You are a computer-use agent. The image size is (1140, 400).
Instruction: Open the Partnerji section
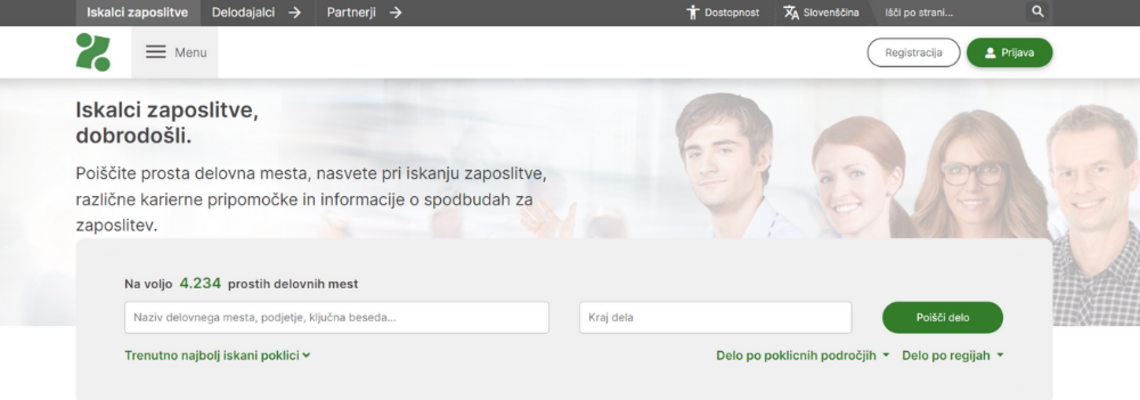pyautogui.click(x=351, y=12)
